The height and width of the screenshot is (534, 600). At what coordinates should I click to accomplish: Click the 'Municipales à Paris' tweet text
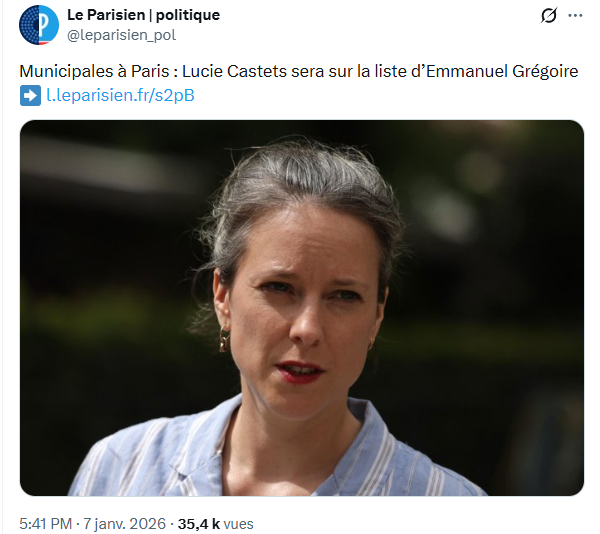pyautogui.click(x=94, y=71)
